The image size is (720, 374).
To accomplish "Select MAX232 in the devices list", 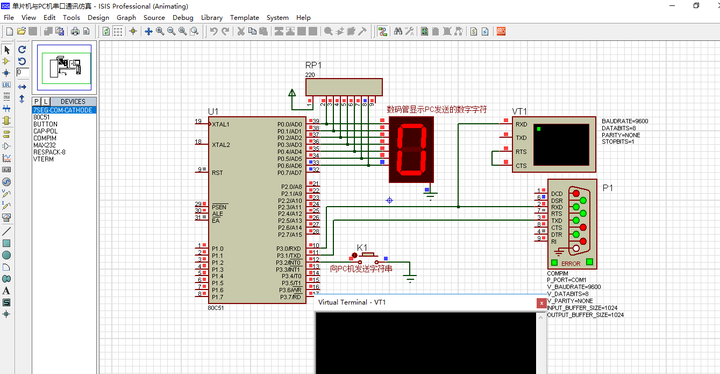I will tap(44, 145).
